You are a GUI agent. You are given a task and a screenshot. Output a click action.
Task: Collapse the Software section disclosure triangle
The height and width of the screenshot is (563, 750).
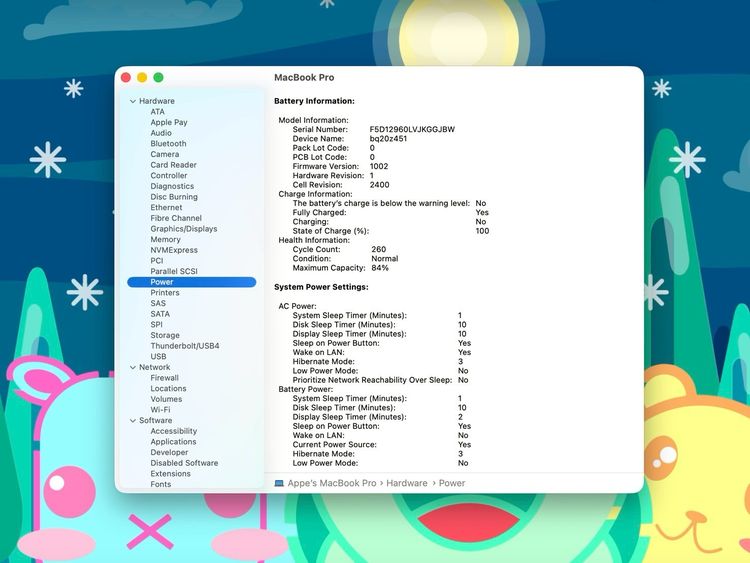pyautogui.click(x=132, y=420)
